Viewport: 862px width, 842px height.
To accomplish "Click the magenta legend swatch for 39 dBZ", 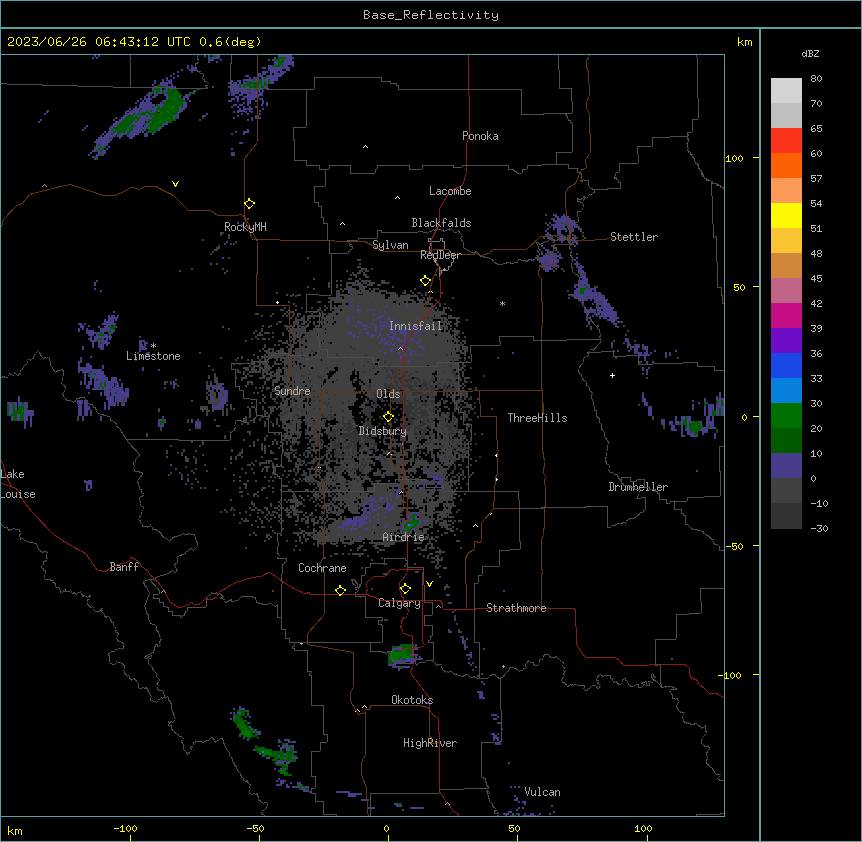I will pyautogui.click(x=786, y=315).
